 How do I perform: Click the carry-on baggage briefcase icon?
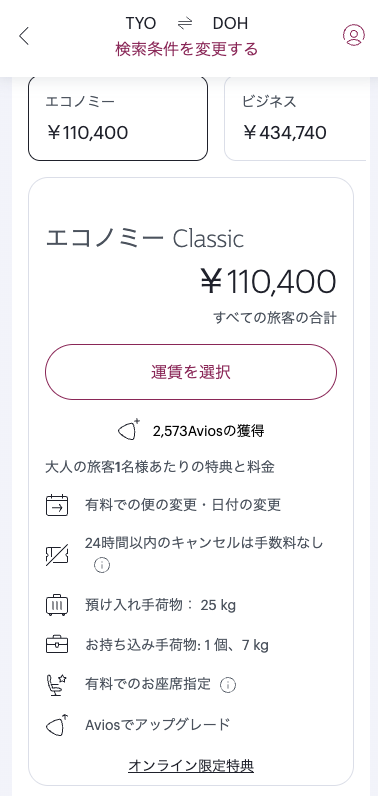[57, 645]
